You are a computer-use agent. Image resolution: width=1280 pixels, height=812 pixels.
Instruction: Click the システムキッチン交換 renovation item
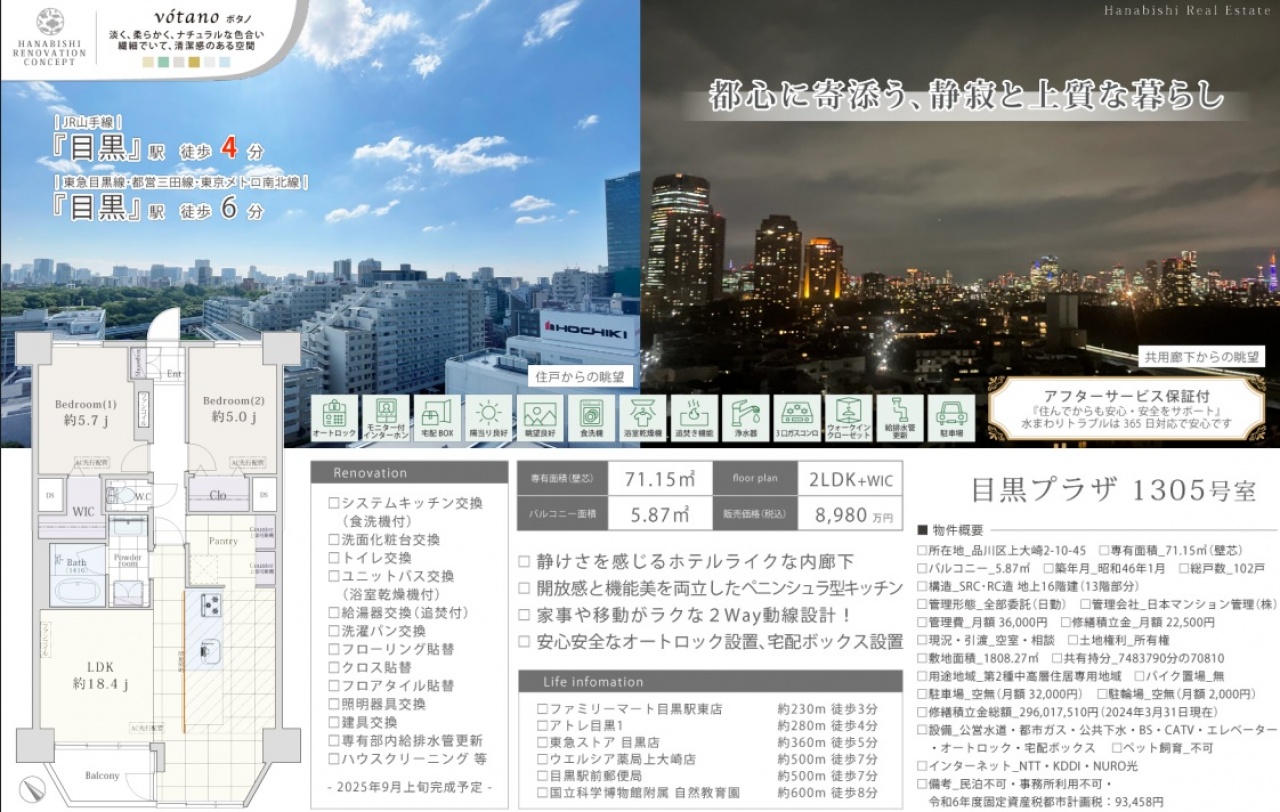pyautogui.click(x=406, y=504)
